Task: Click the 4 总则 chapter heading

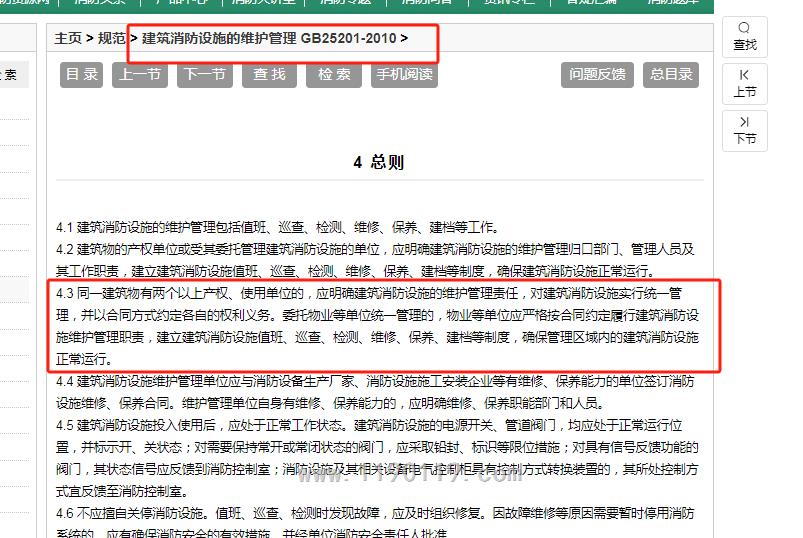Action: coord(379,163)
